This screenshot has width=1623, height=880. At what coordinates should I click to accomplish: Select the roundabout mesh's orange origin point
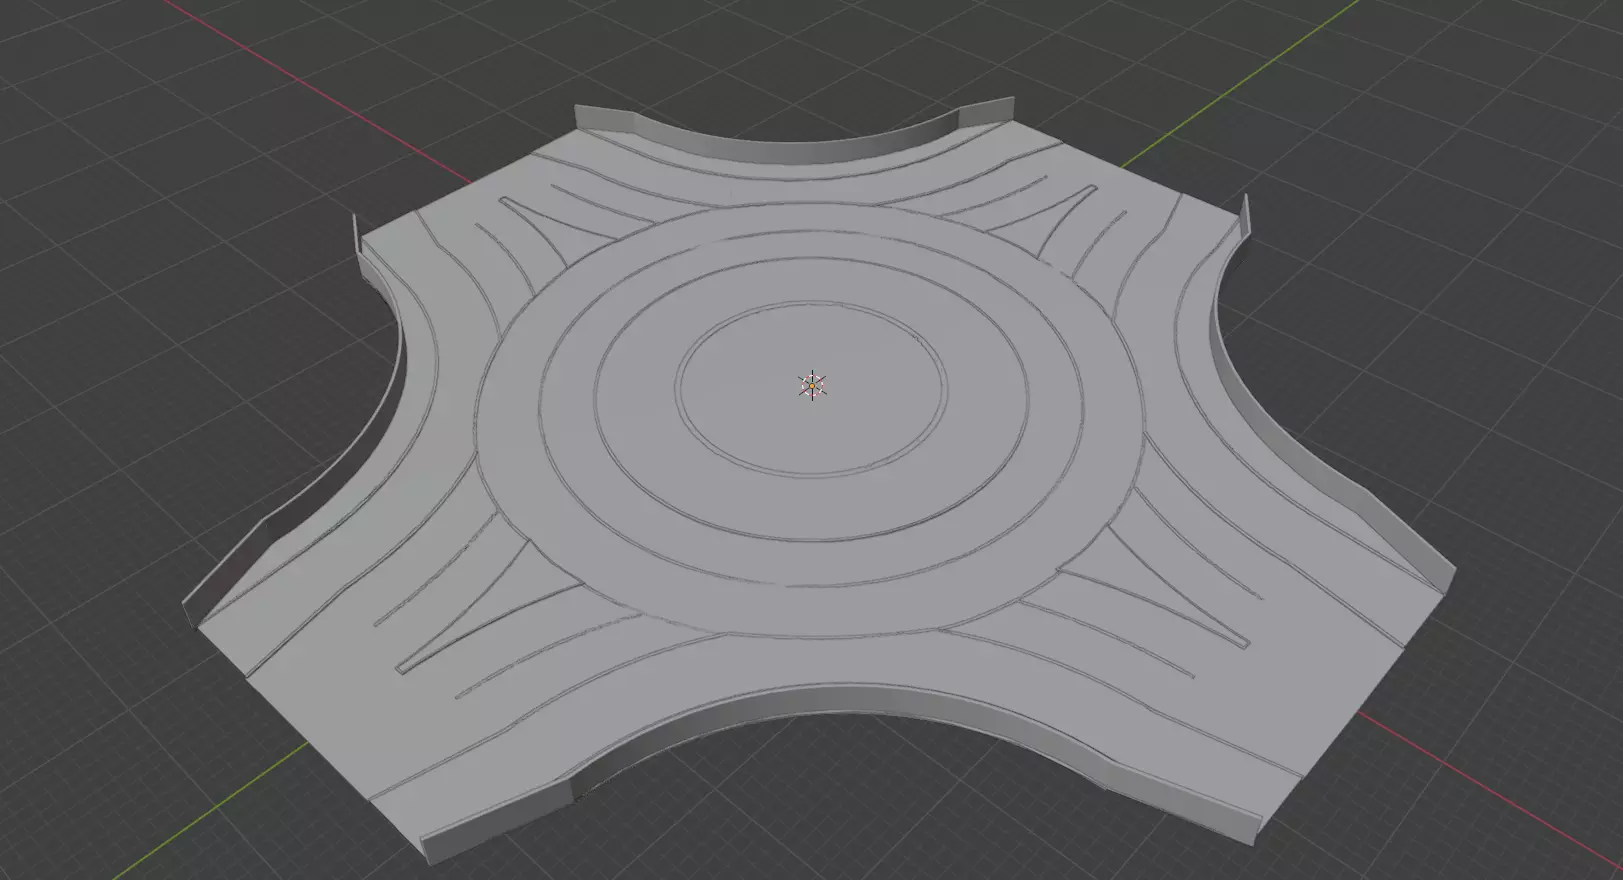pyautogui.click(x=812, y=386)
